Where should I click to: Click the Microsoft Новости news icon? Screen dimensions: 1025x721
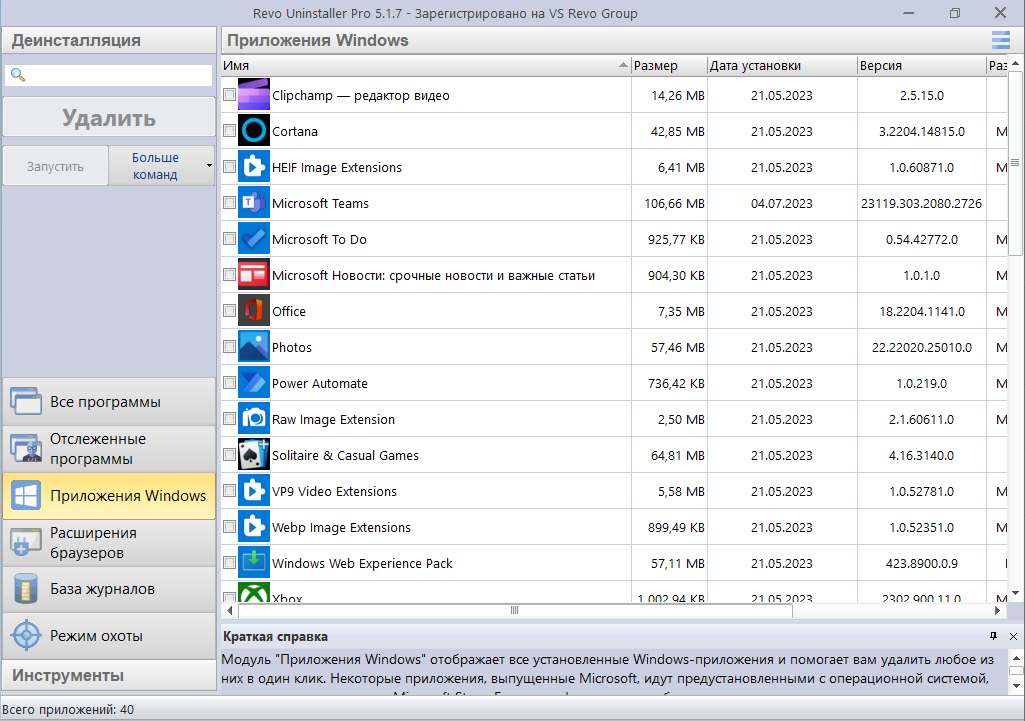click(x=254, y=275)
